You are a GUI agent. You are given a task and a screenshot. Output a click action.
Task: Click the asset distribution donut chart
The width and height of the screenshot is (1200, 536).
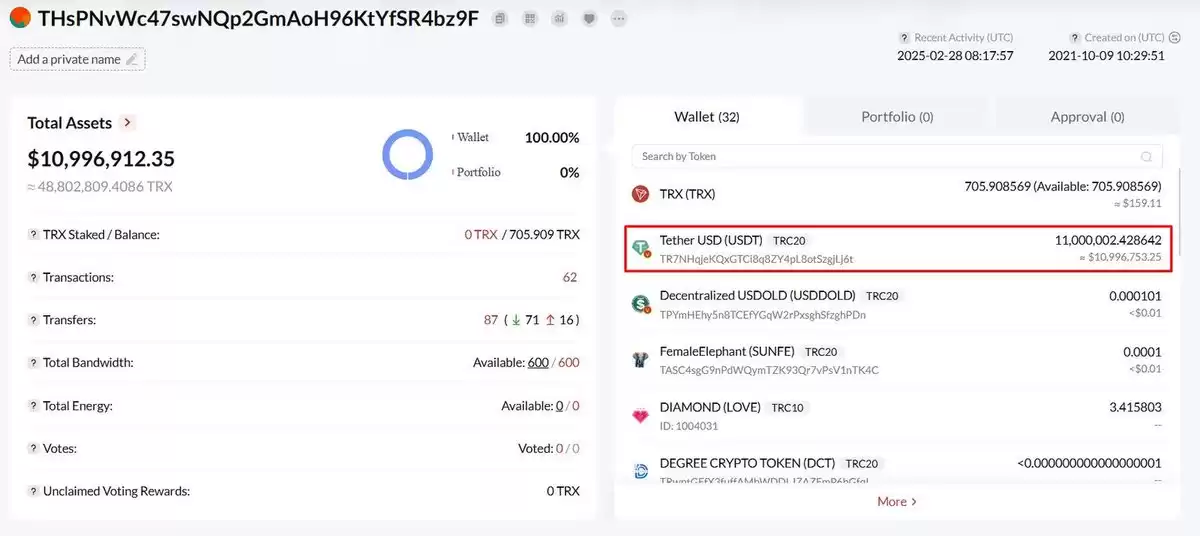(x=408, y=156)
